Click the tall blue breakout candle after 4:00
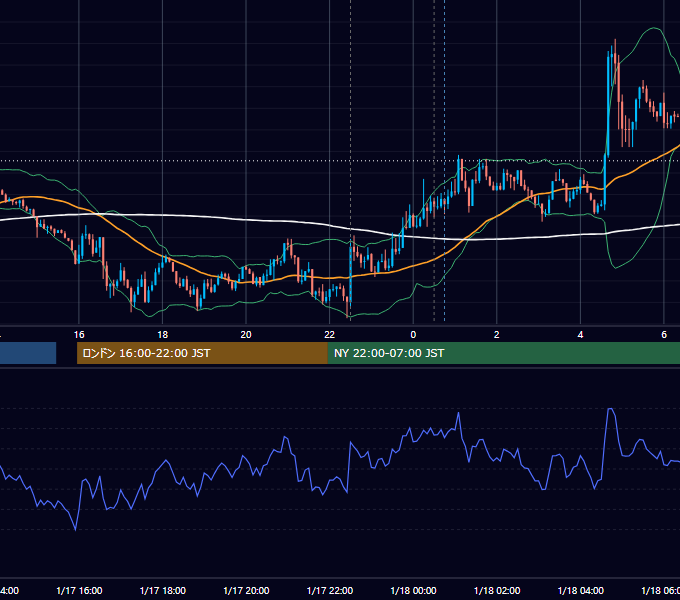Viewport: 680px width, 600px height. click(x=608, y=104)
